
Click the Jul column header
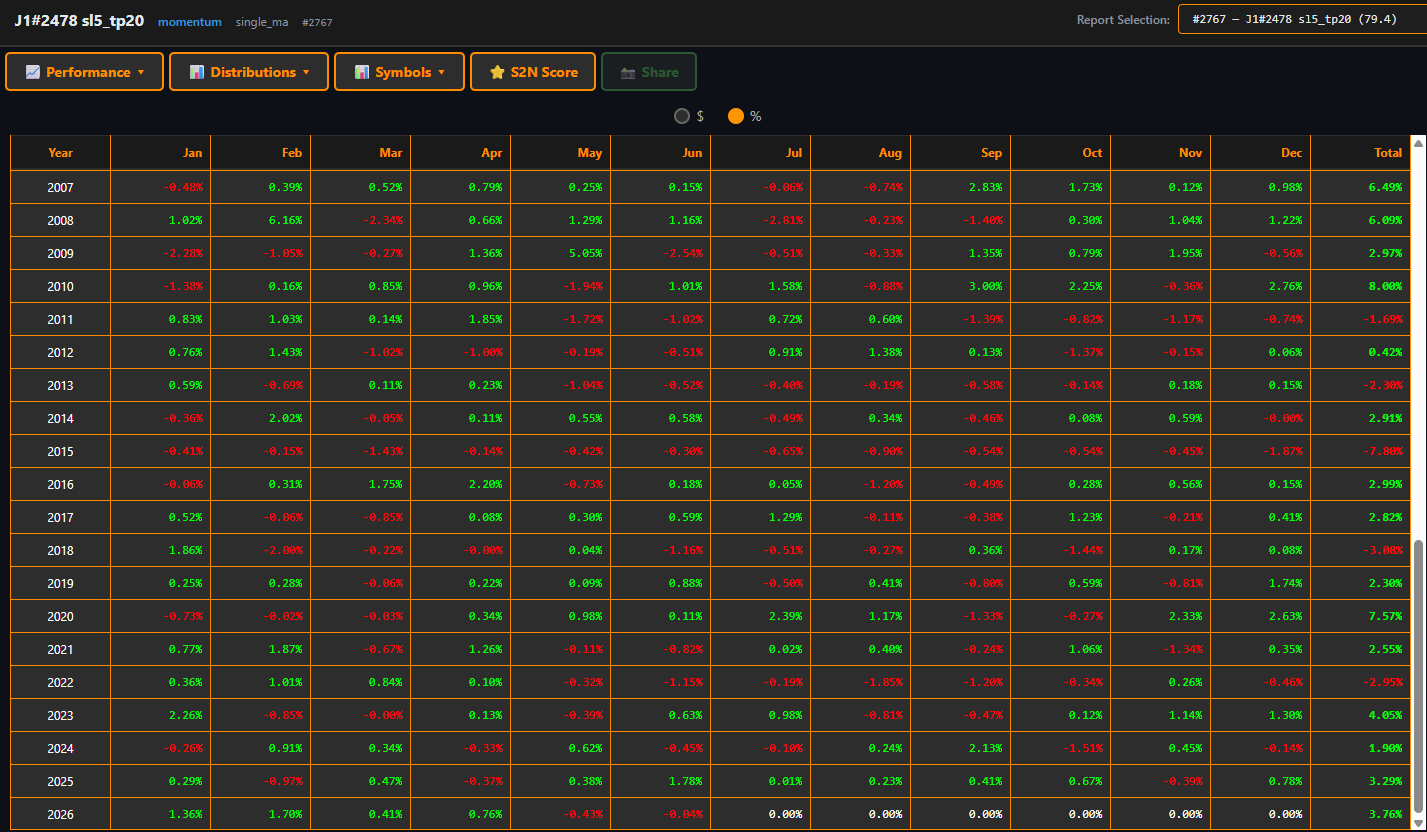pyautogui.click(x=761, y=153)
